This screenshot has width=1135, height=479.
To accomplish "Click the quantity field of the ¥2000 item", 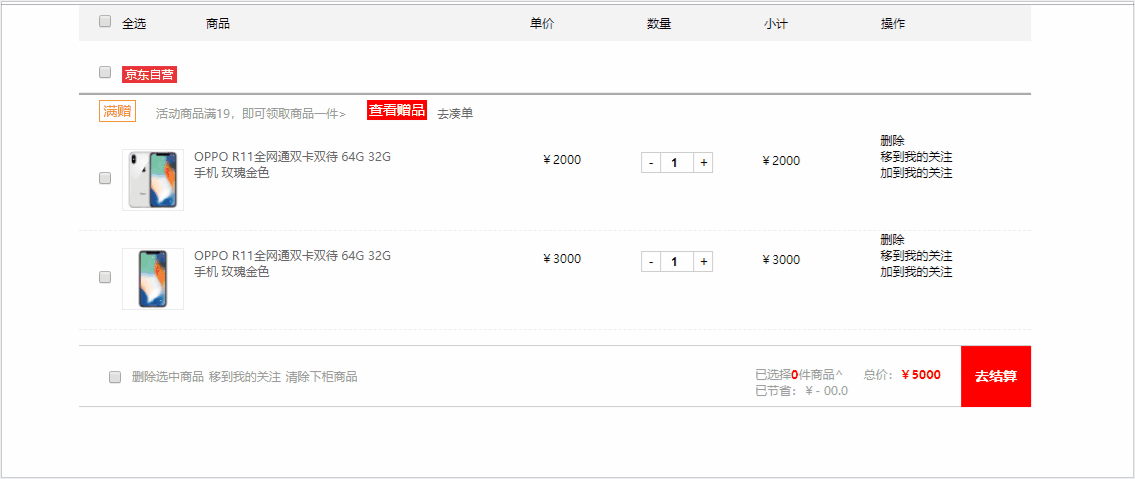I will coord(677,163).
